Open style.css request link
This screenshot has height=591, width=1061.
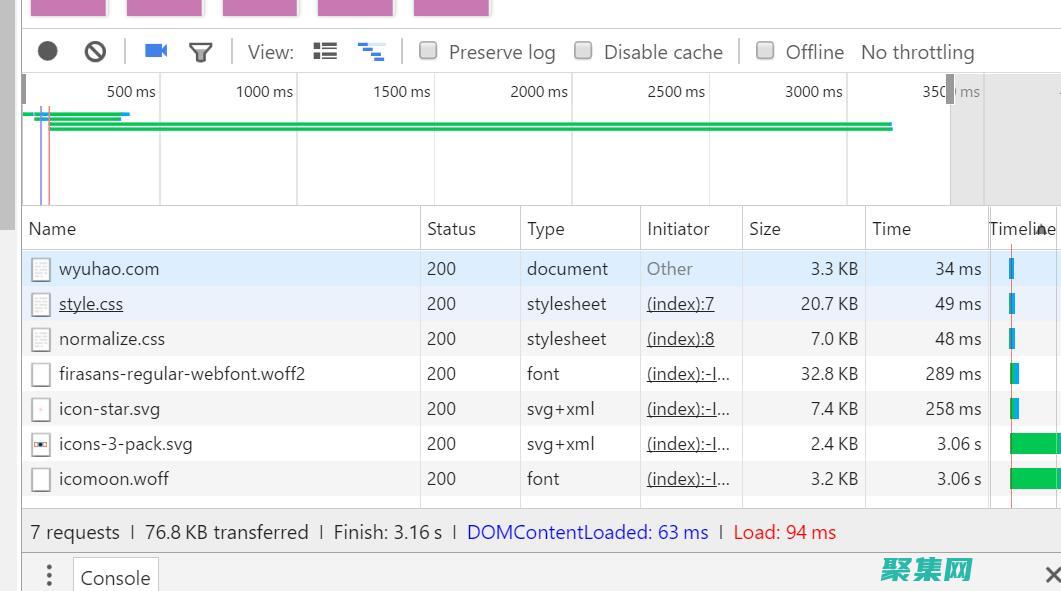click(91, 304)
